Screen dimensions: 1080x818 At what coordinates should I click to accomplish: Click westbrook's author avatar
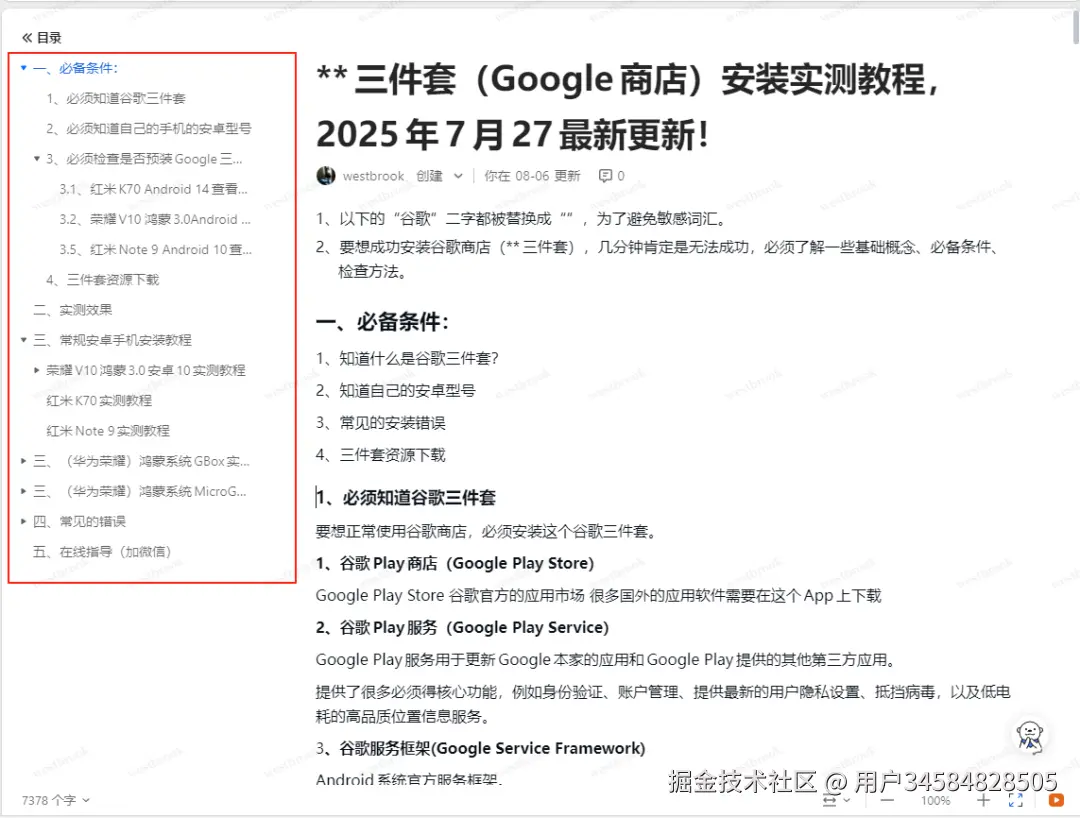coord(326,176)
